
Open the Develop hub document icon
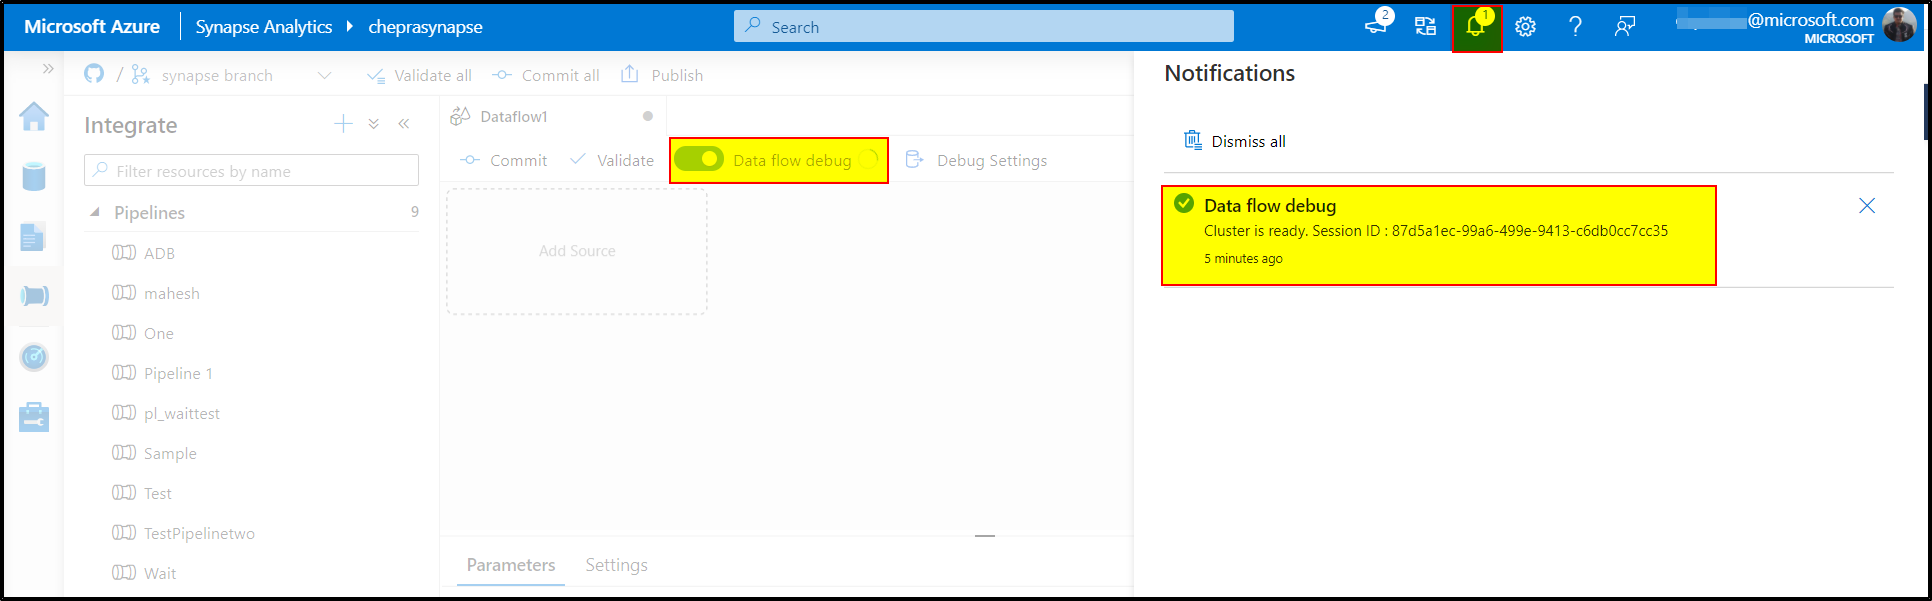(34, 237)
